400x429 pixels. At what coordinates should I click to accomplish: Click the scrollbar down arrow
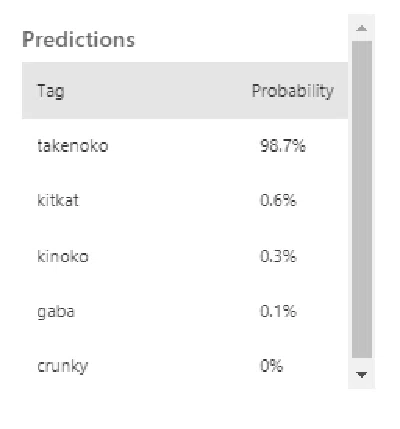pyautogui.click(x=362, y=375)
